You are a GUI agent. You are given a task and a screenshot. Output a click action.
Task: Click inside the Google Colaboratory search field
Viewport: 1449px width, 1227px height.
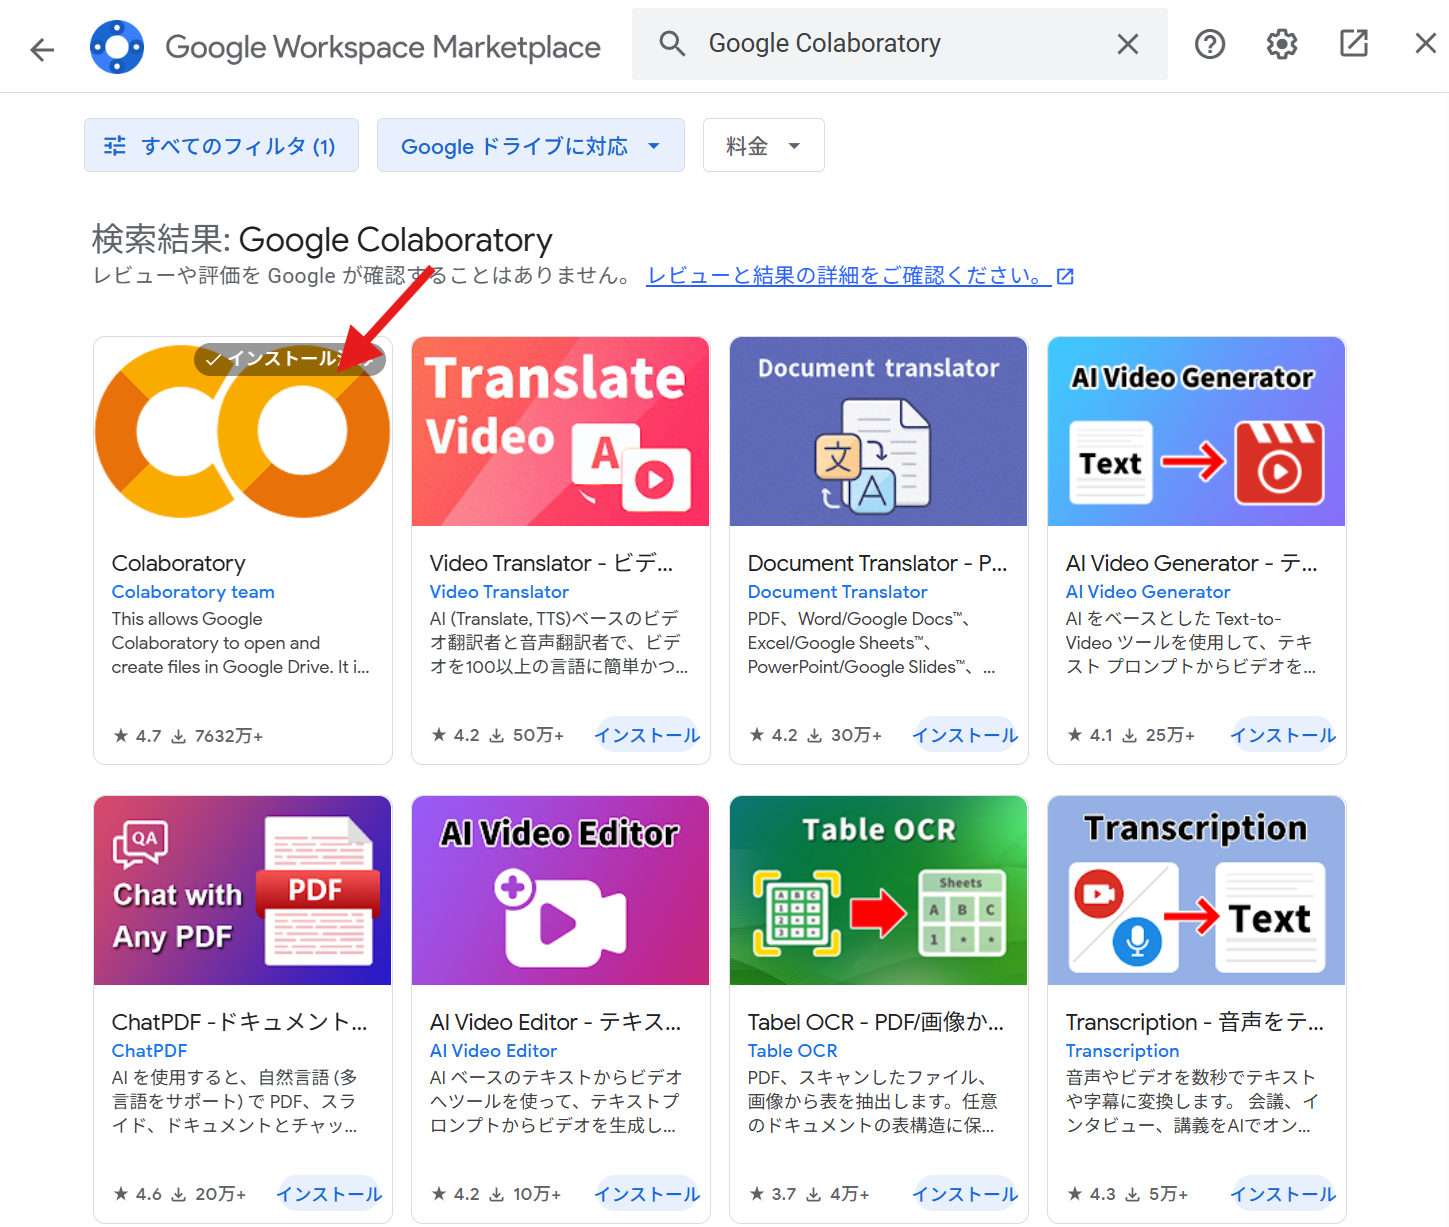click(900, 44)
